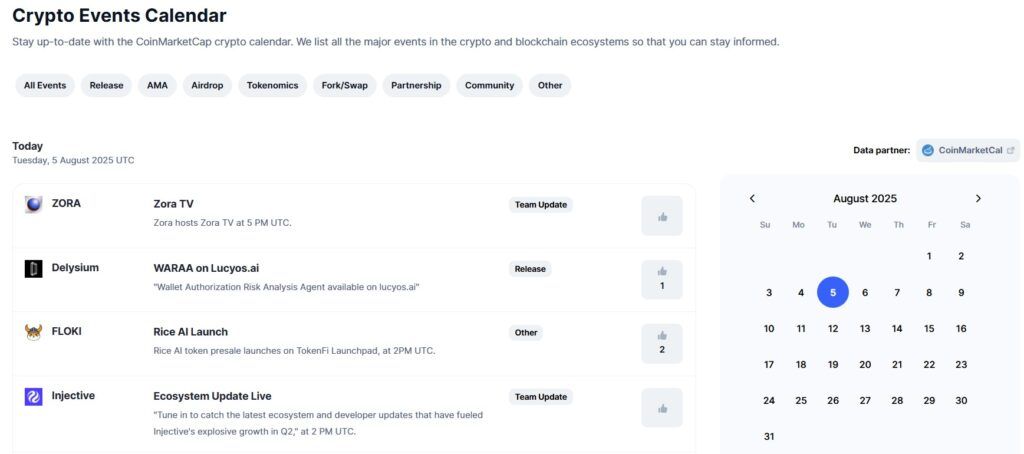
Task: Go to previous month in calendar
Action: click(x=752, y=198)
